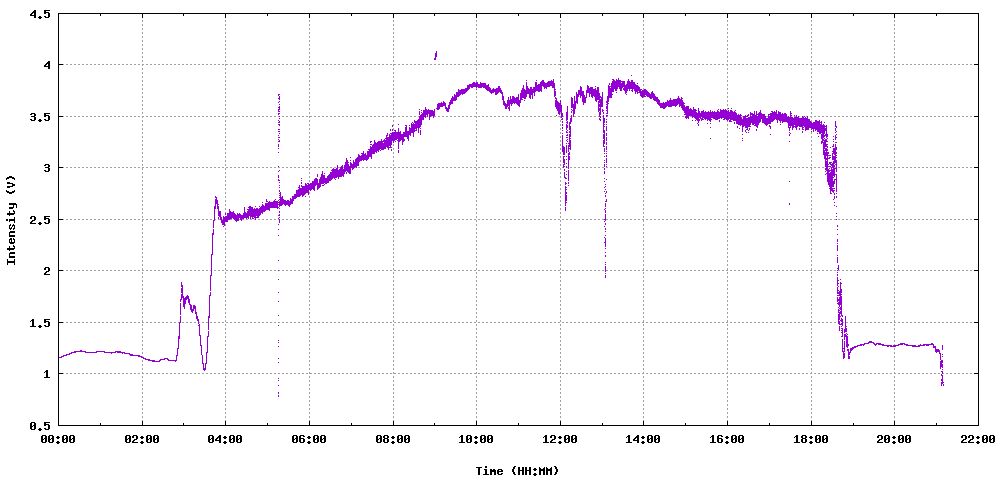The image size is (1000, 480).
Task: Click the 1 y-axis tick label
Action: 47,374
